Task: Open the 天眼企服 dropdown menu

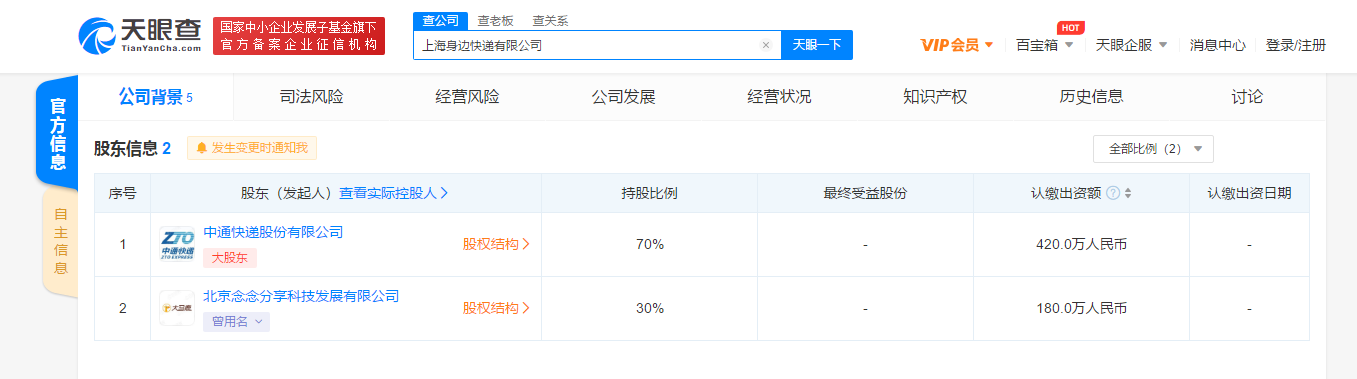Action: [x=1132, y=45]
